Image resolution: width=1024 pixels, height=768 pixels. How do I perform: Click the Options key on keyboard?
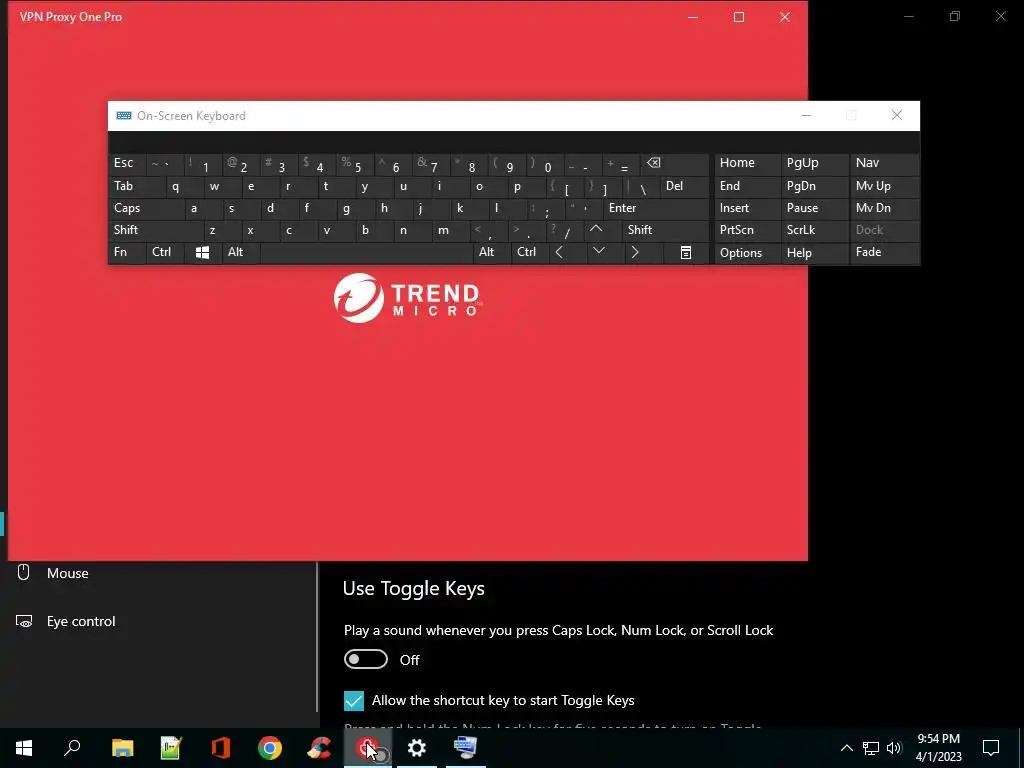pyautogui.click(x=747, y=253)
